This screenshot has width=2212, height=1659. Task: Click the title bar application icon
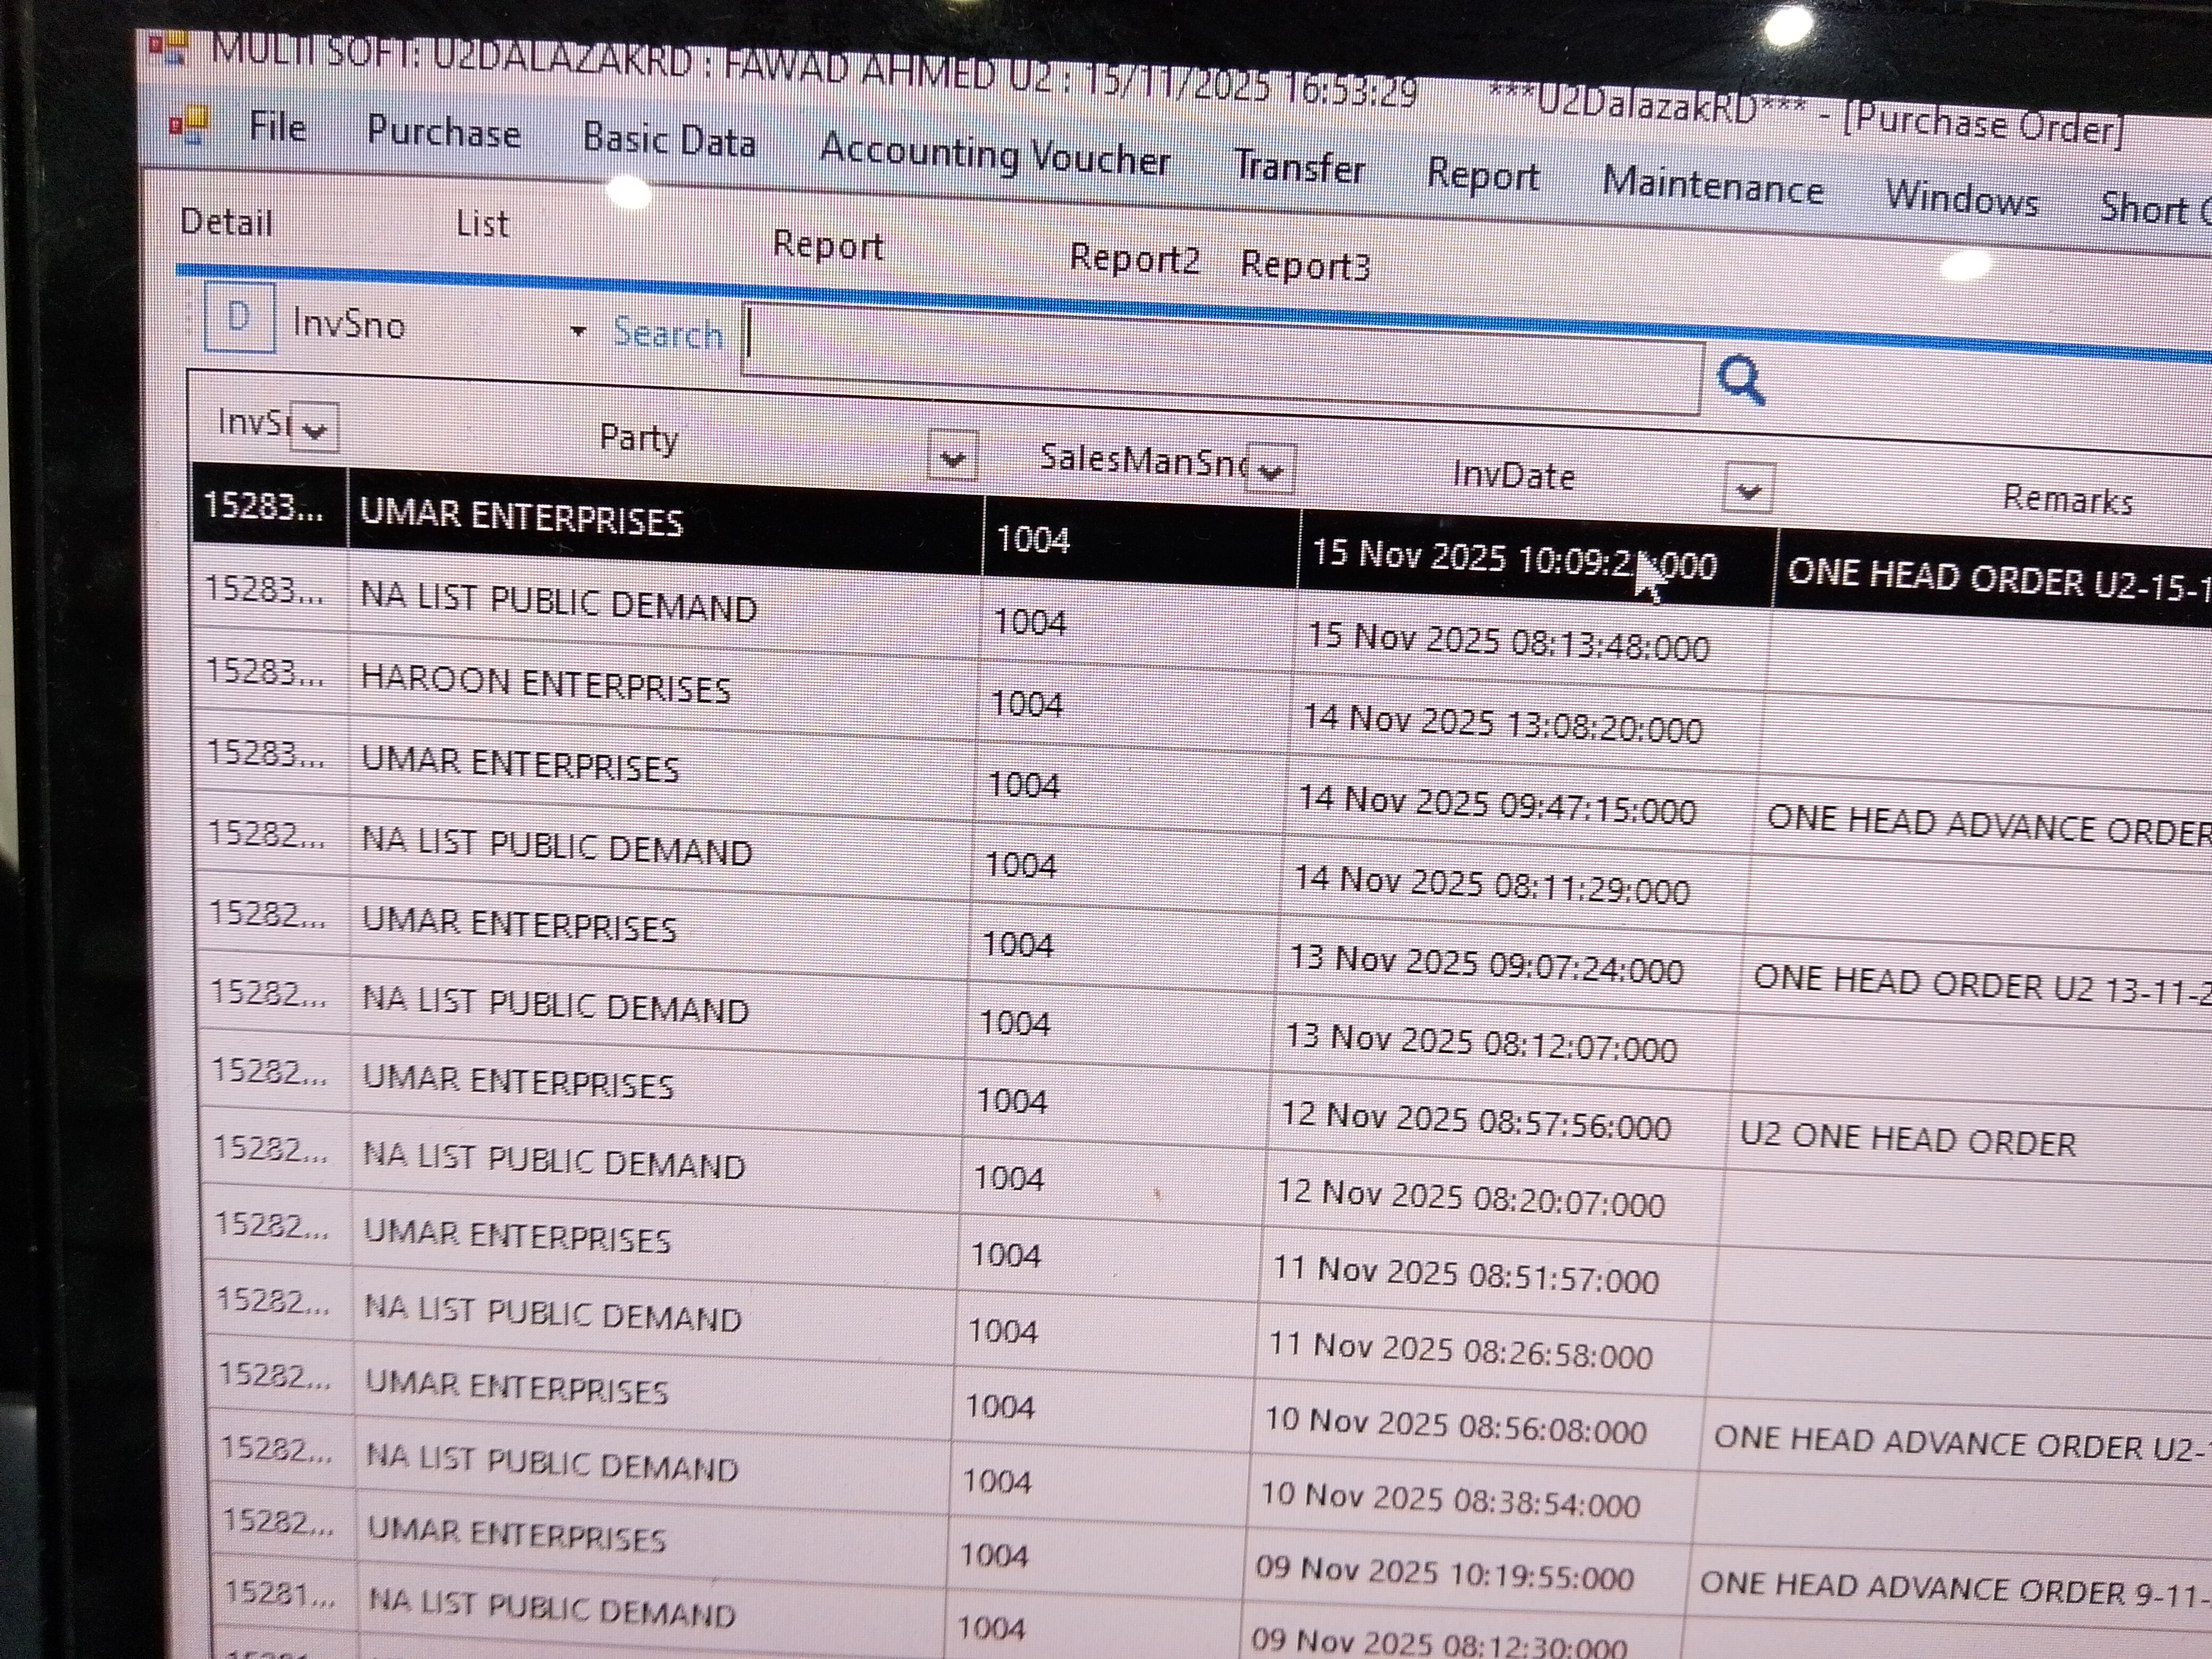tap(167, 47)
